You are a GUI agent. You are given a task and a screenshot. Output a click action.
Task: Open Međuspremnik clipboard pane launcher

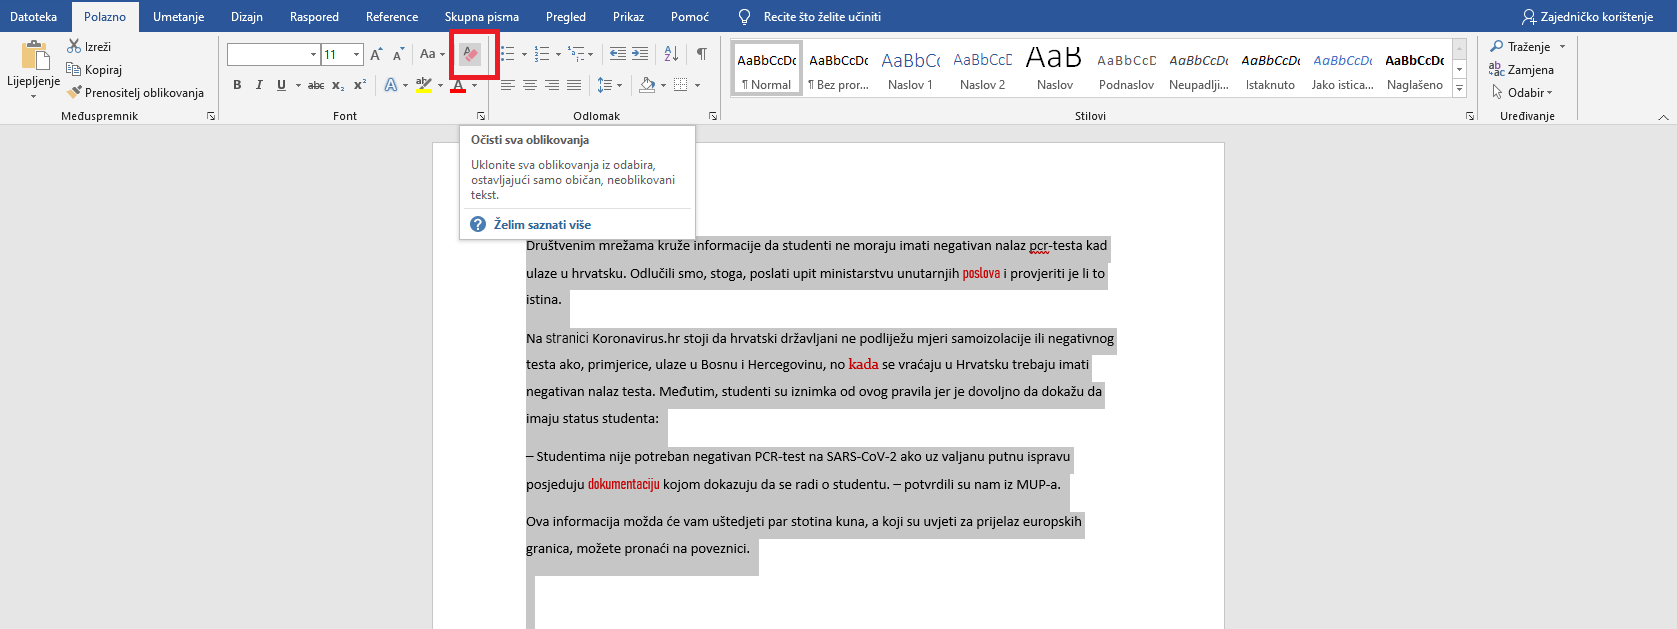coord(211,116)
